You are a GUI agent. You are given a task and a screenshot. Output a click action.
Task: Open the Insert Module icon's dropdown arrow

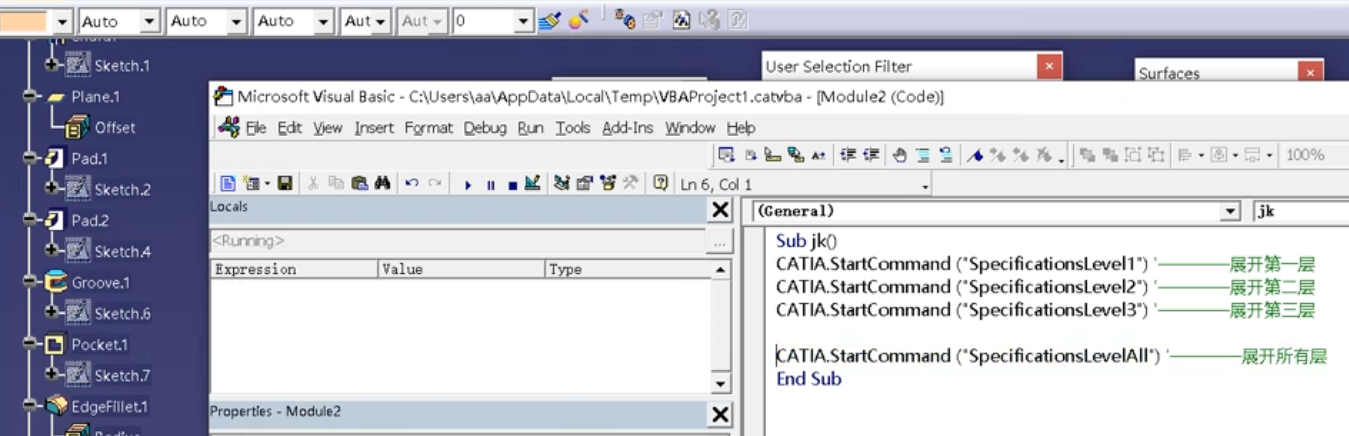coord(267,184)
